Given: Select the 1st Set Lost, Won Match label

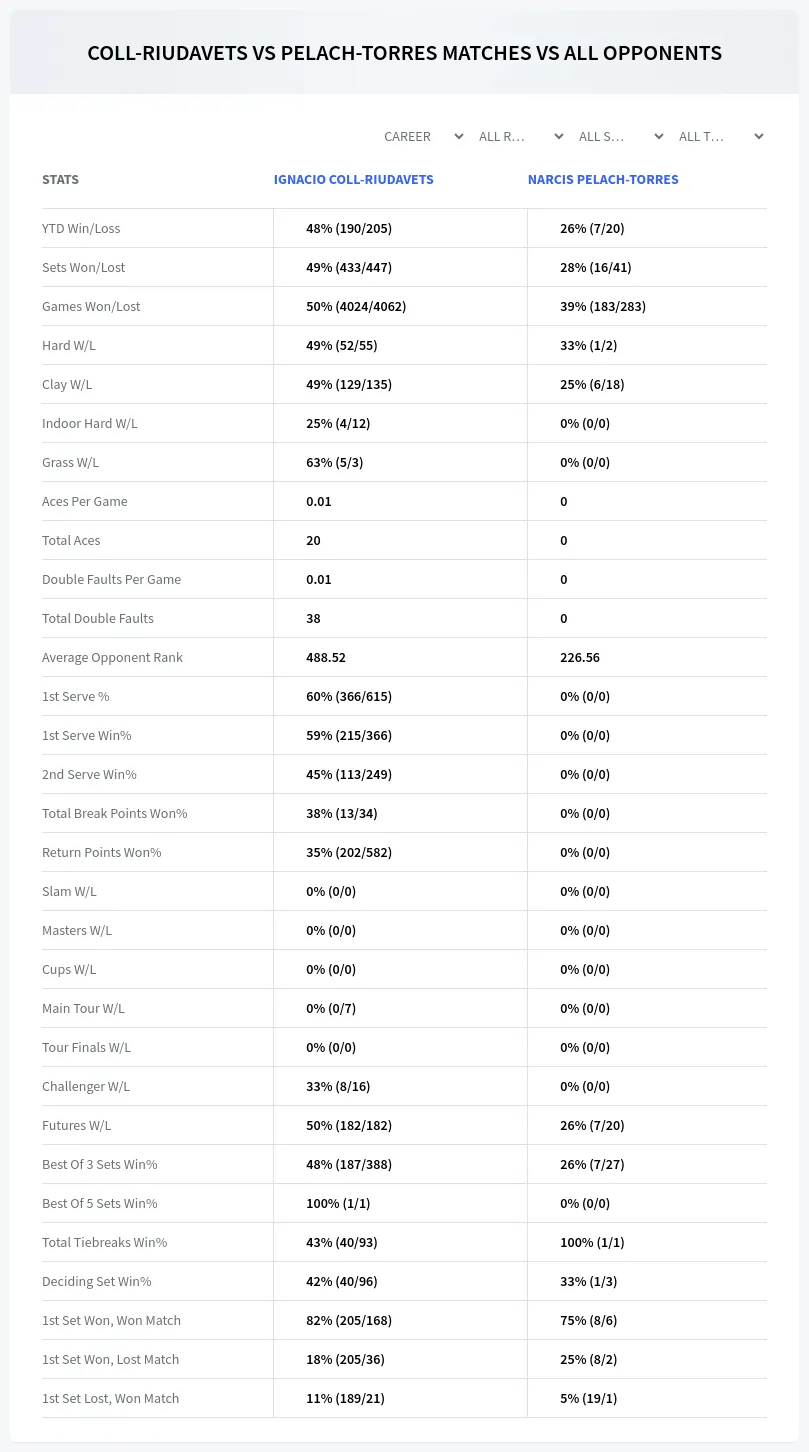Looking at the screenshot, I should [110, 1398].
